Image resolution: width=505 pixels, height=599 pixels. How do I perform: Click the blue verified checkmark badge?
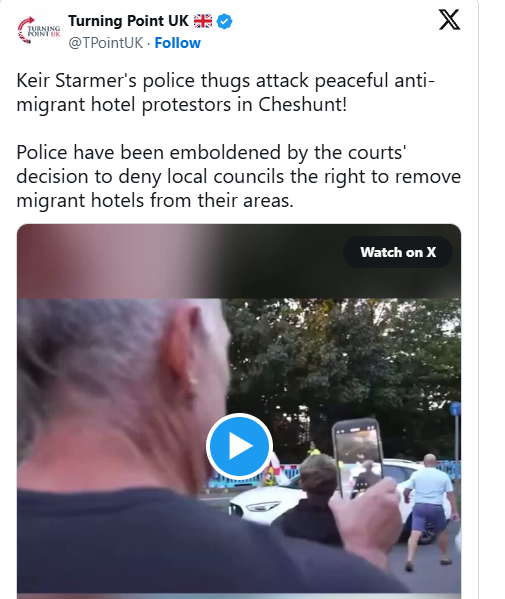(224, 21)
